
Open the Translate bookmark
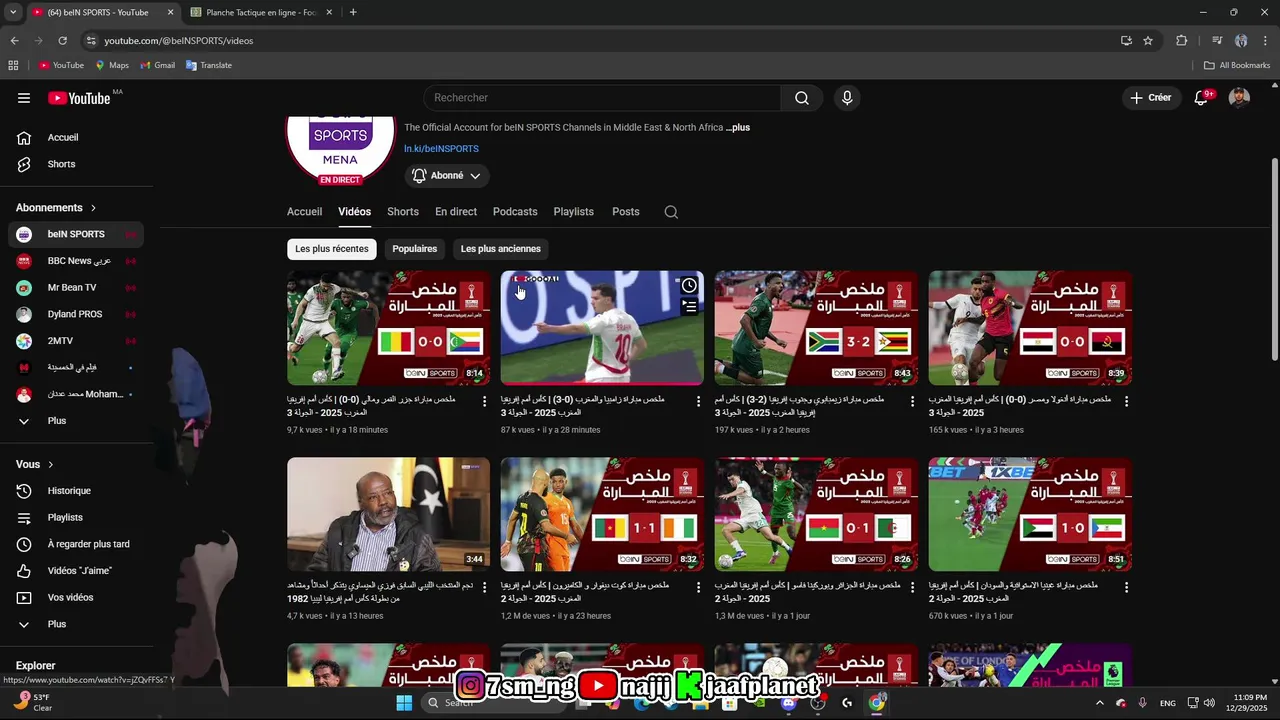pos(209,65)
